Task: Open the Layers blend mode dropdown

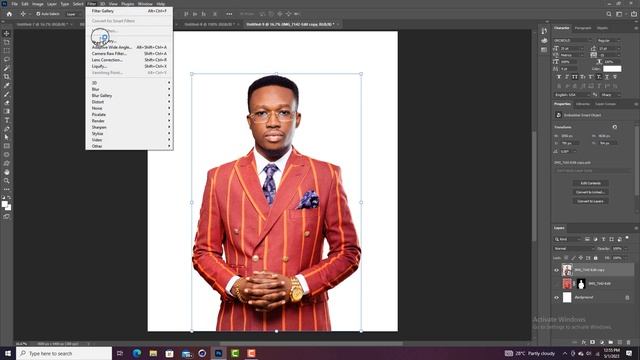Action: 574,248
